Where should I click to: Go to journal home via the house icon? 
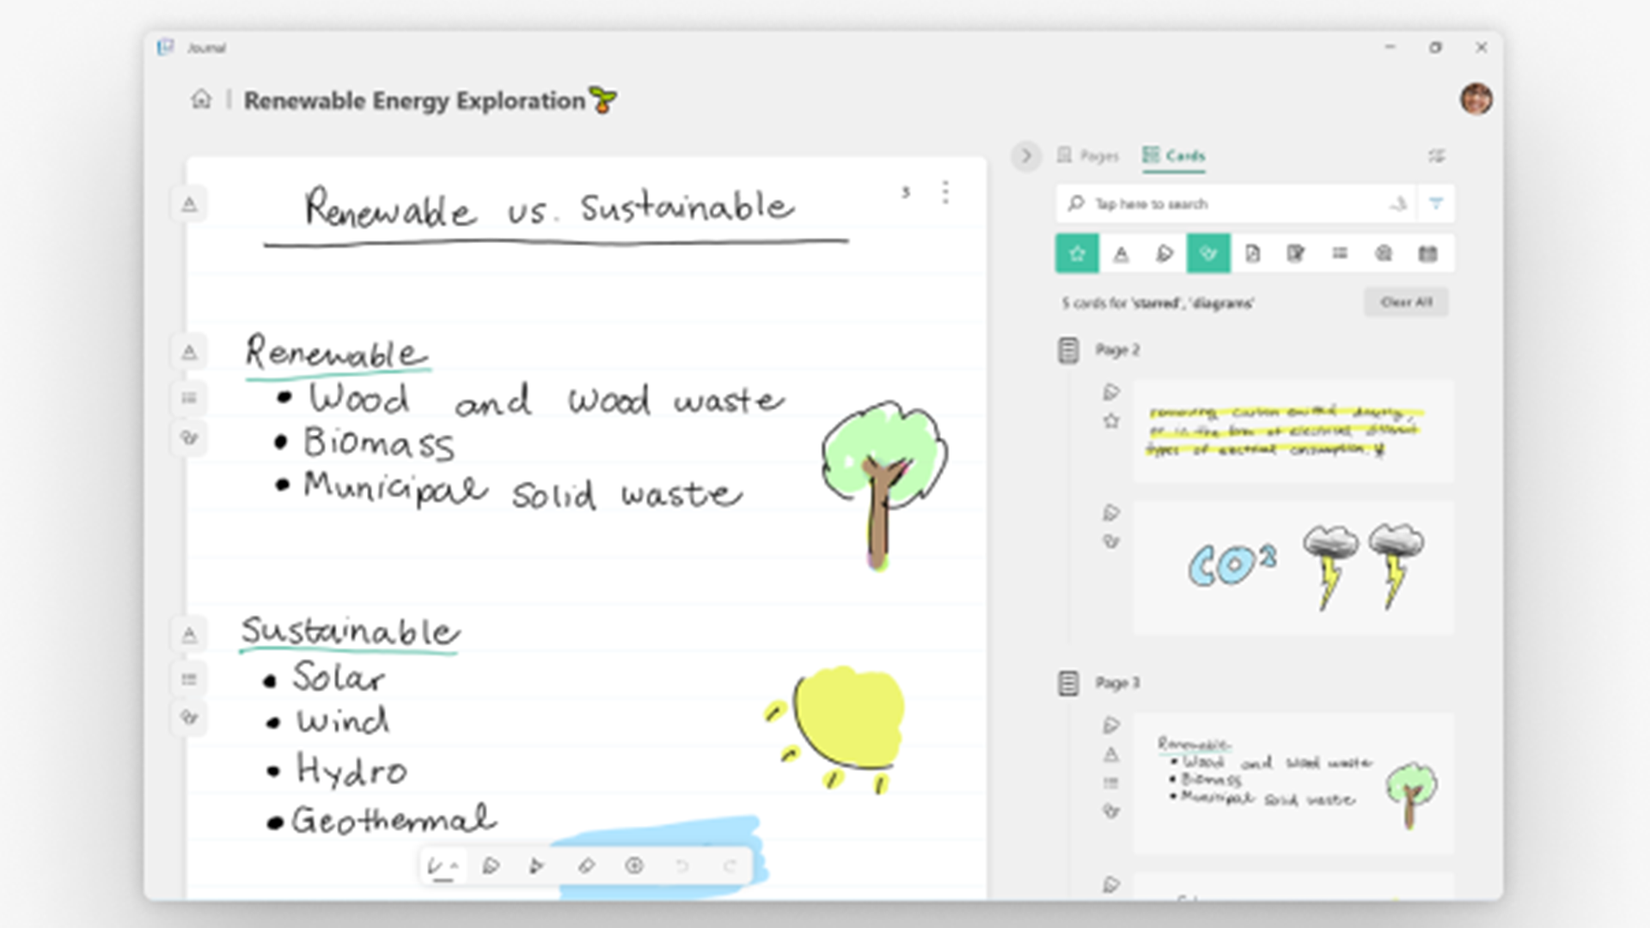click(201, 99)
